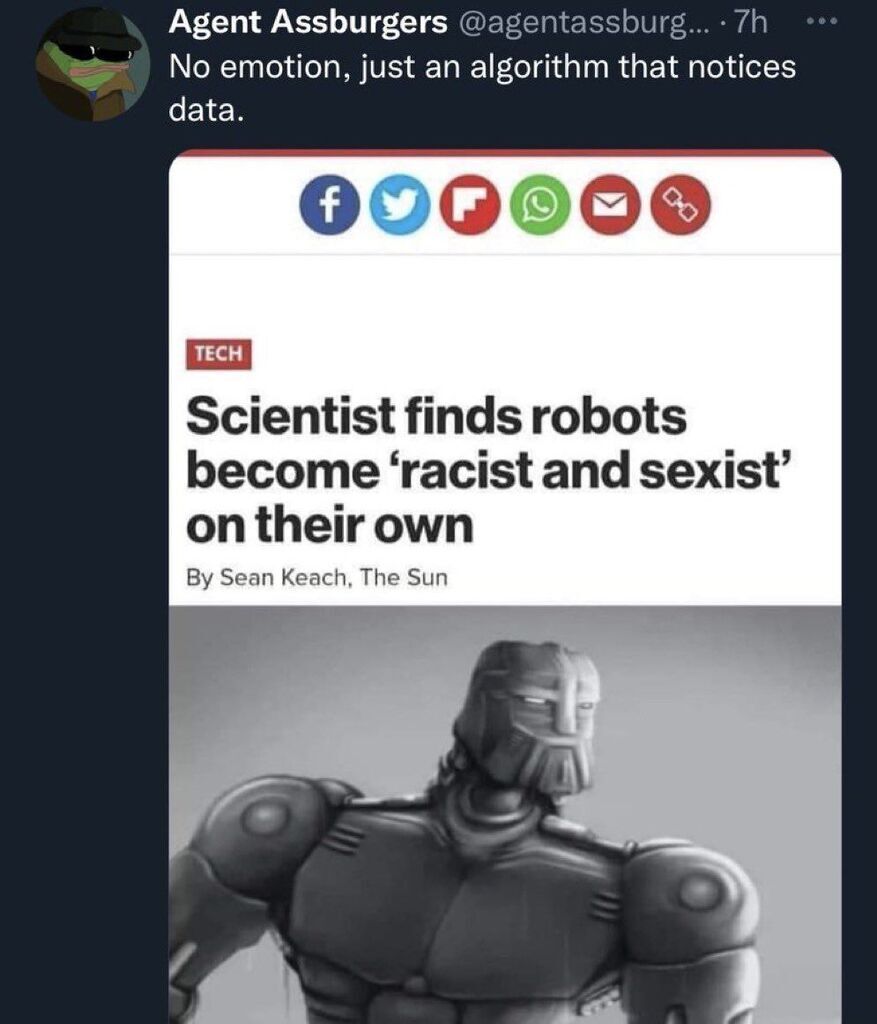Share the article on Flipboard

coord(470,205)
